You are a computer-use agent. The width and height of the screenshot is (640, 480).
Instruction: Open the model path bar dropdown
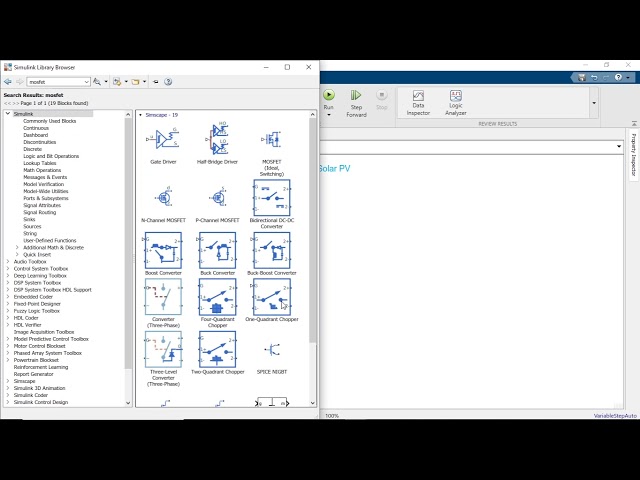619,146
